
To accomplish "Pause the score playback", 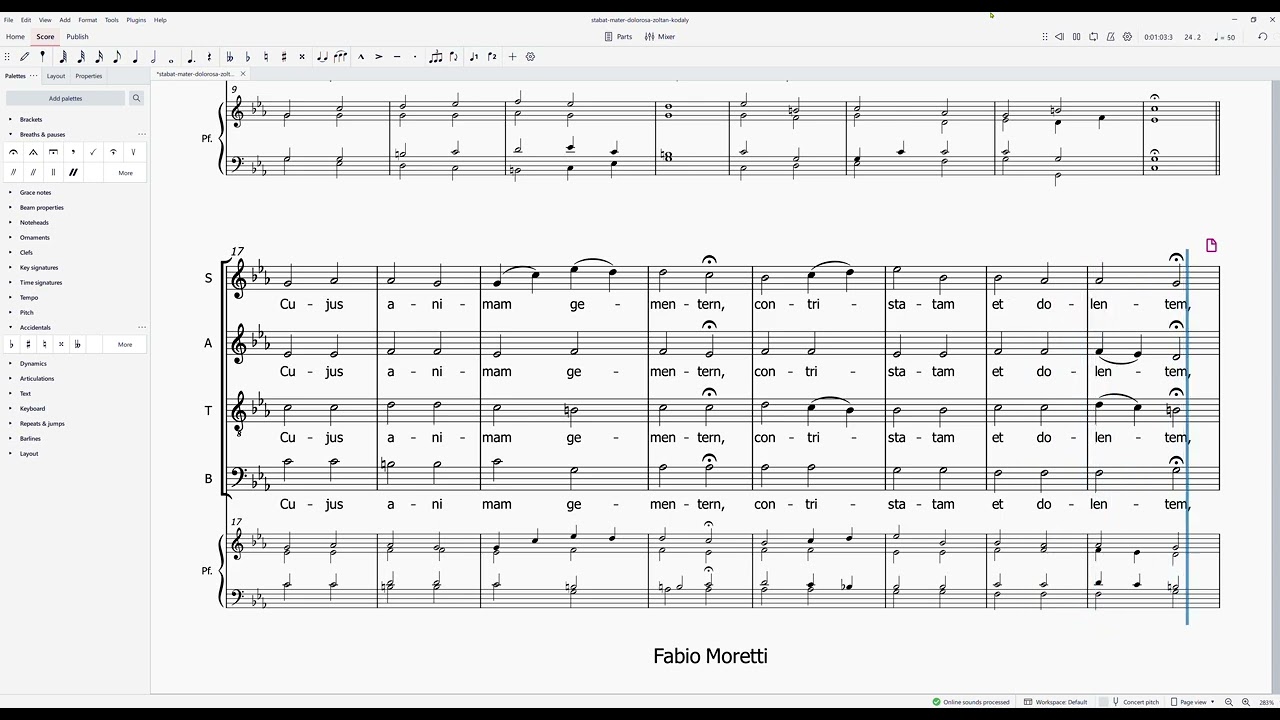I will pos(1076,37).
